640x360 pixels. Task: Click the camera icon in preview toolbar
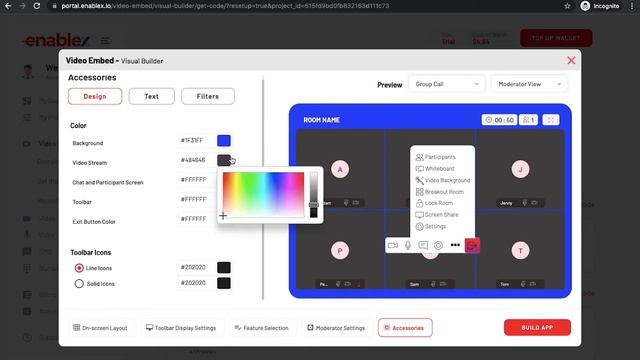pos(393,245)
